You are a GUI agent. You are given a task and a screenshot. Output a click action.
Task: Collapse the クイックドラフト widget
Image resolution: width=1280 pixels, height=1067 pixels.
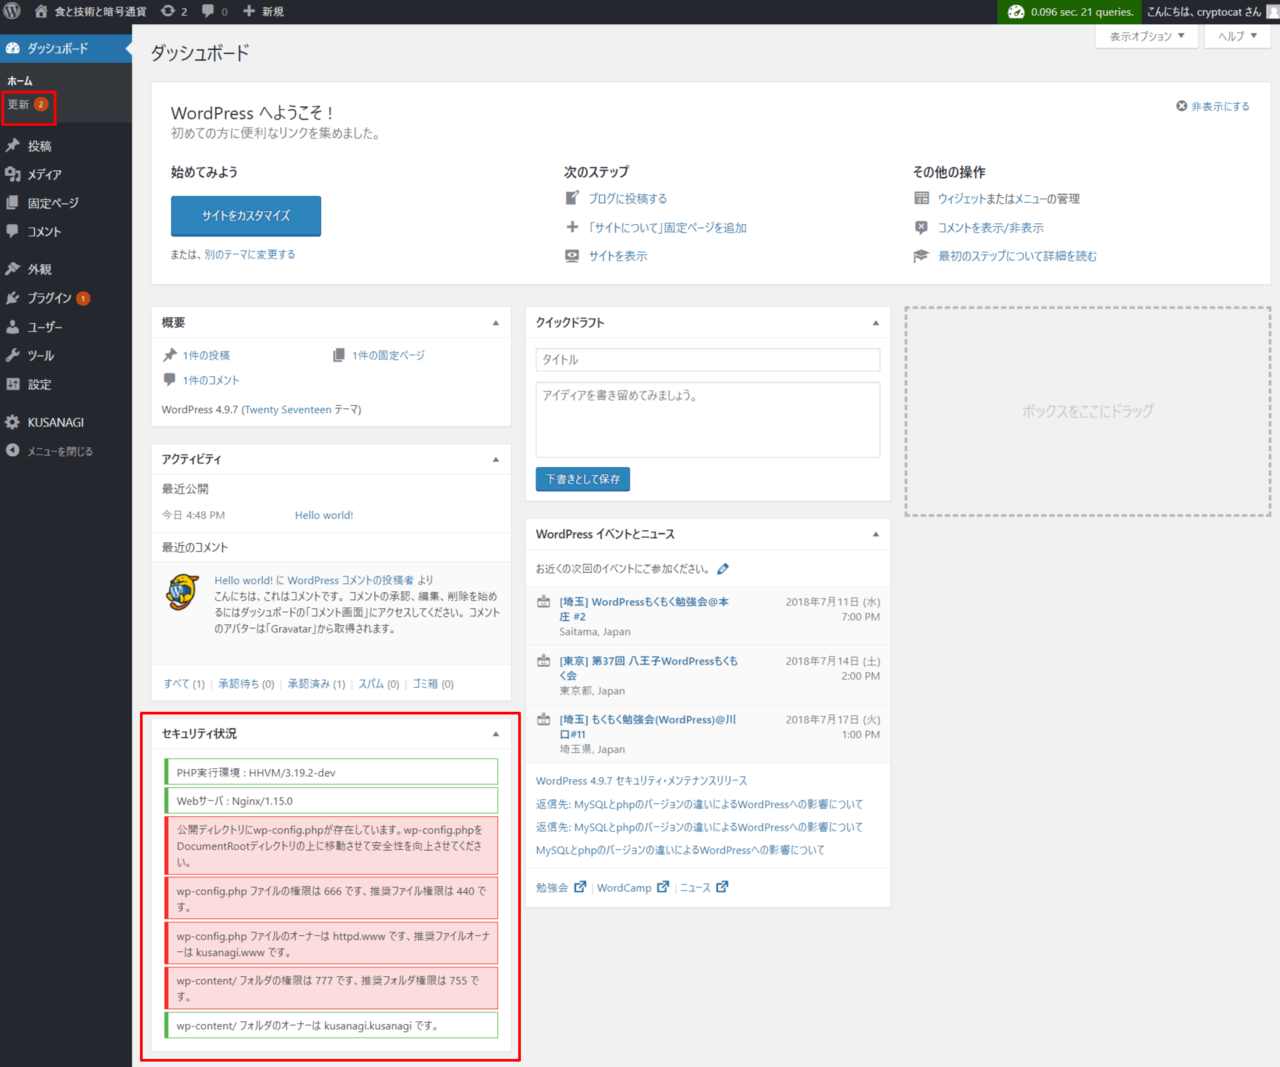point(876,323)
